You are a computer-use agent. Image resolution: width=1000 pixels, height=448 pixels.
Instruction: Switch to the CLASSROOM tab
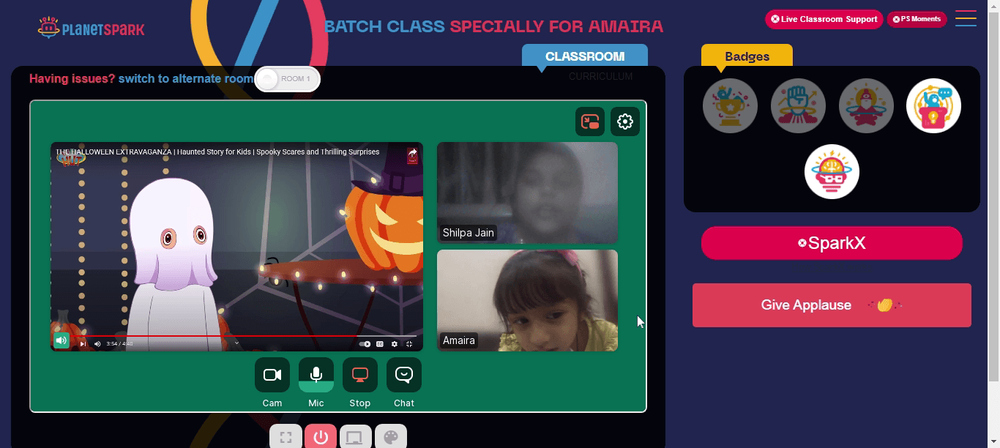[x=585, y=56]
